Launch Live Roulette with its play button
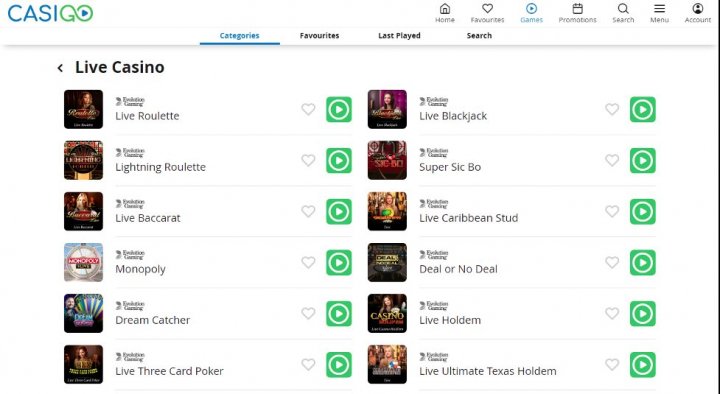 [339, 110]
